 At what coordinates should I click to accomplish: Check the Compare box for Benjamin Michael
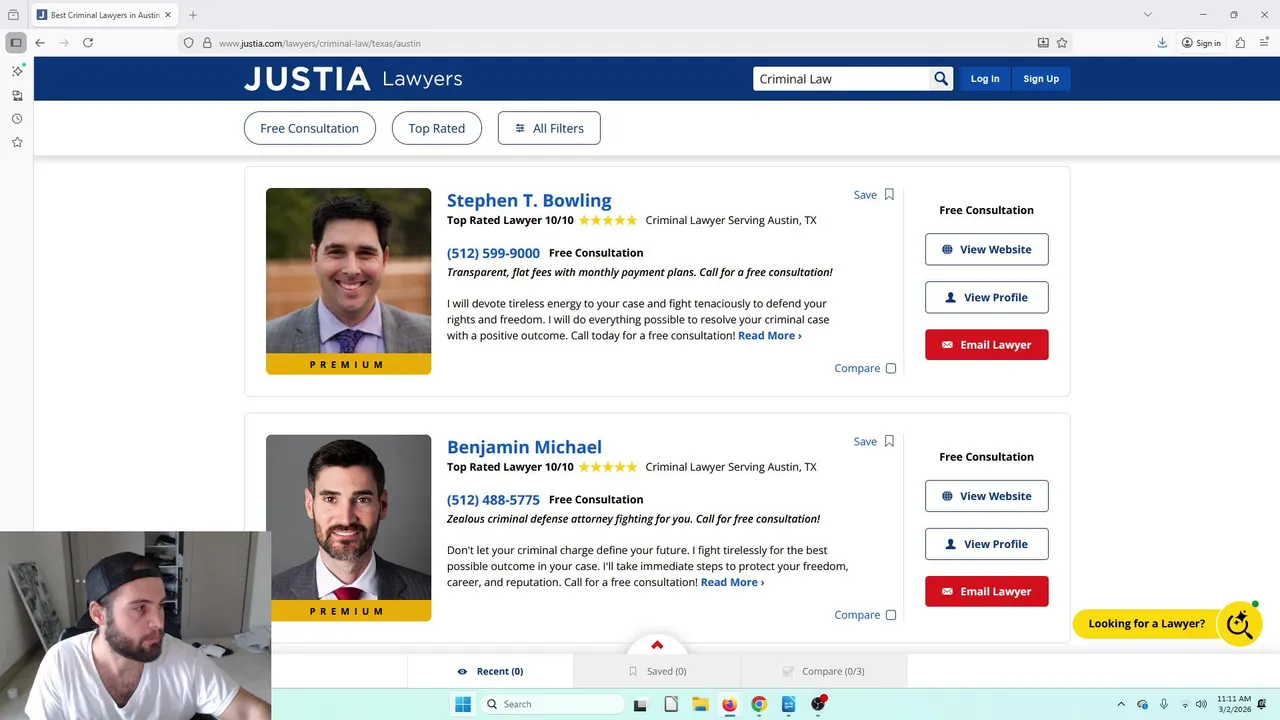point(891,615)
